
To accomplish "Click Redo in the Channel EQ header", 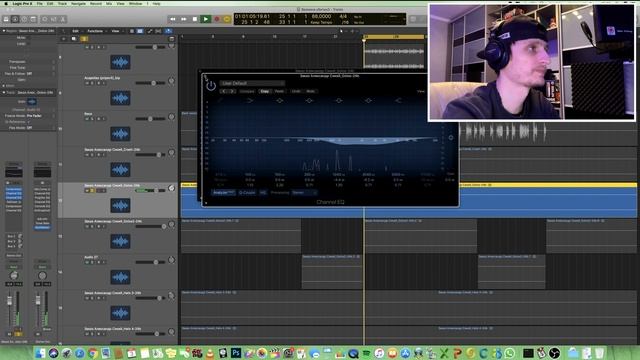I will coord(311,91).
